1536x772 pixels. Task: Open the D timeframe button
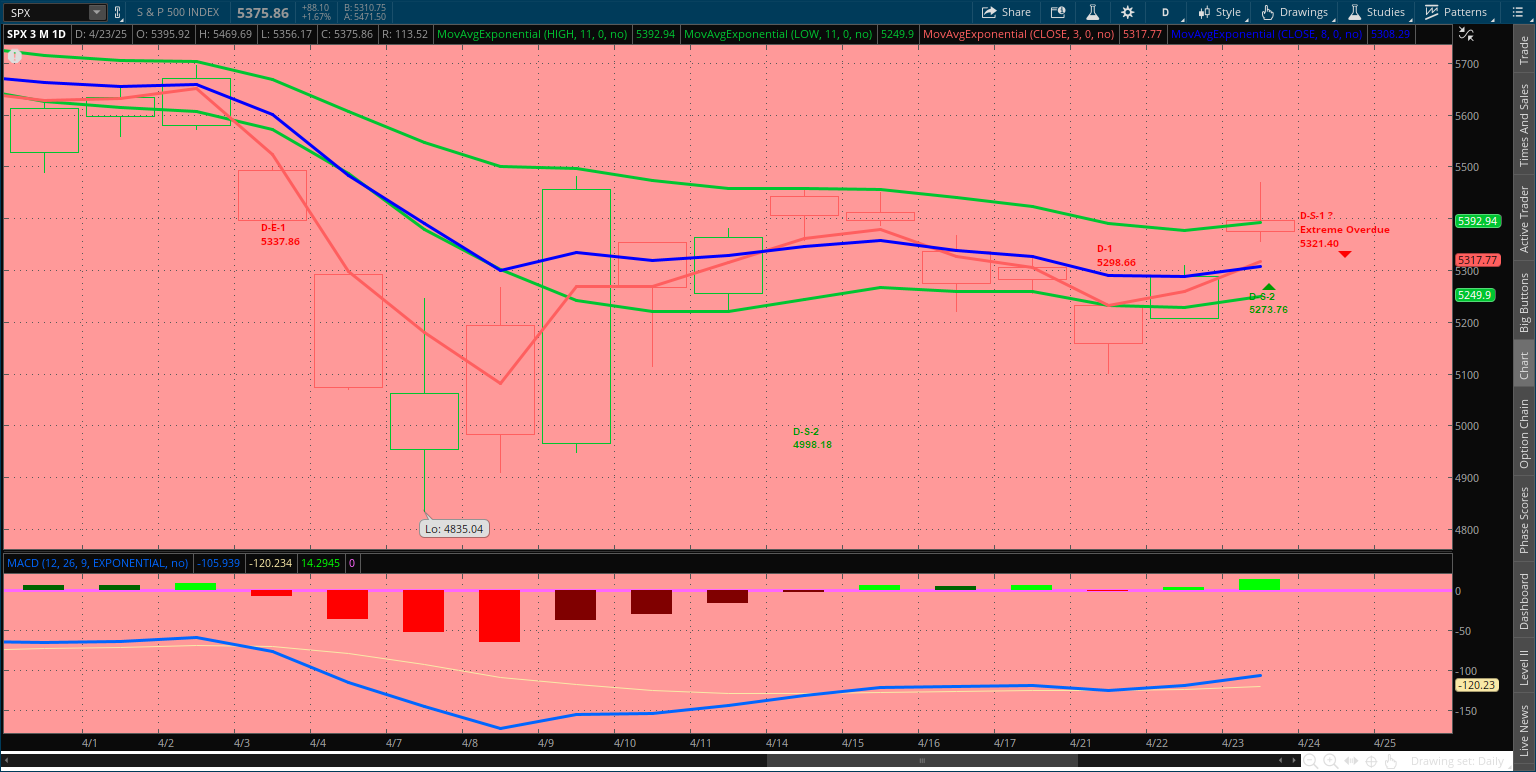(1165, 12)
